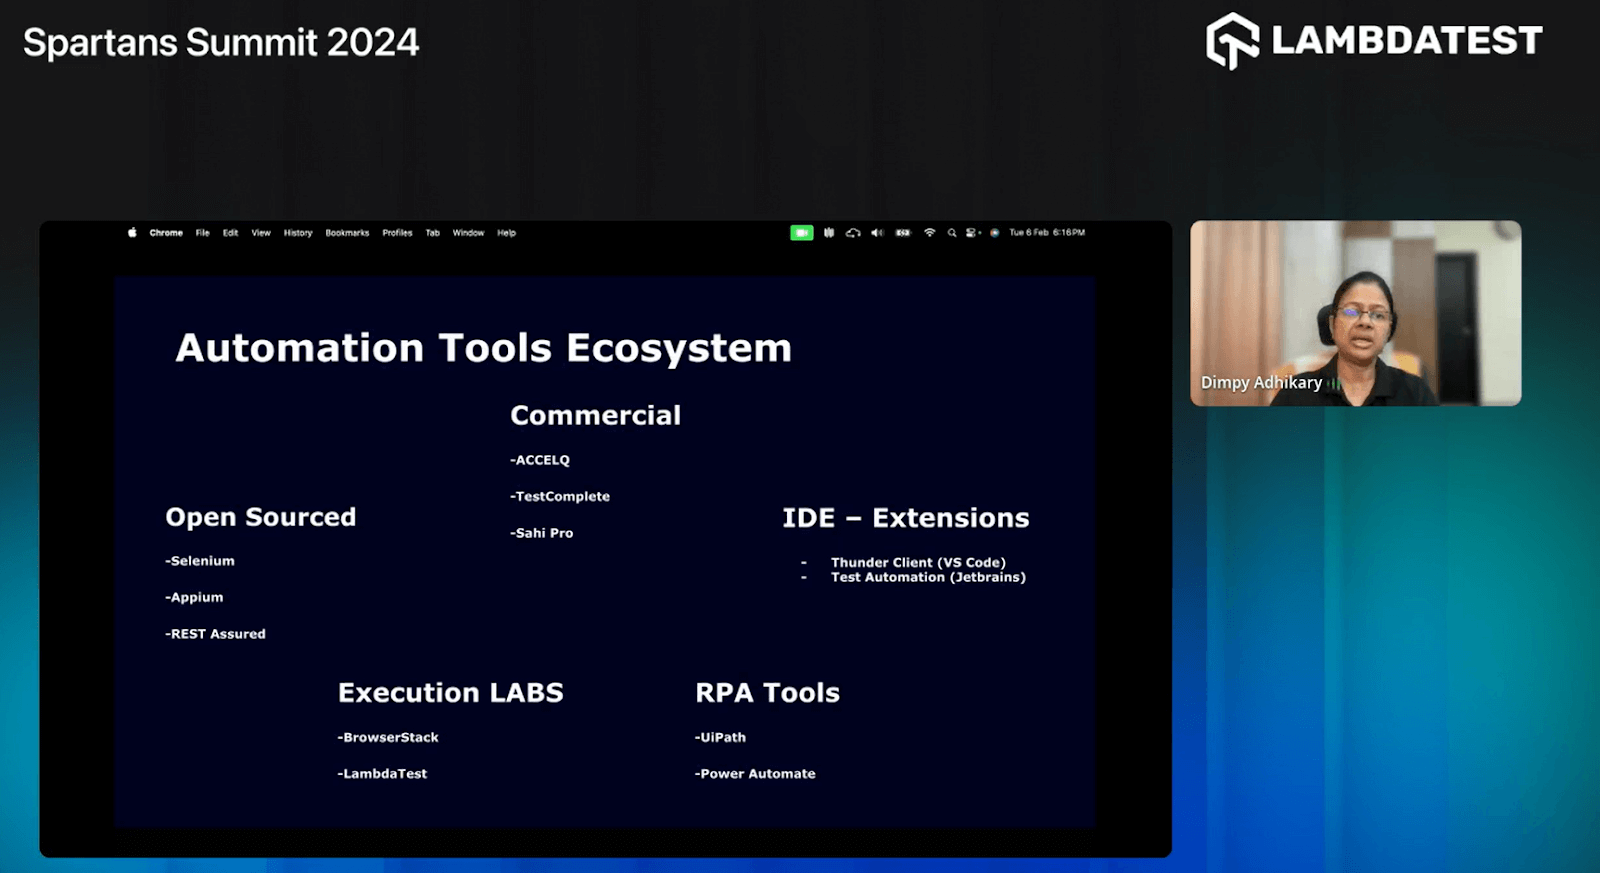Click Dimpy Adhikary's webcam thumbnail

coord(1356,313)
